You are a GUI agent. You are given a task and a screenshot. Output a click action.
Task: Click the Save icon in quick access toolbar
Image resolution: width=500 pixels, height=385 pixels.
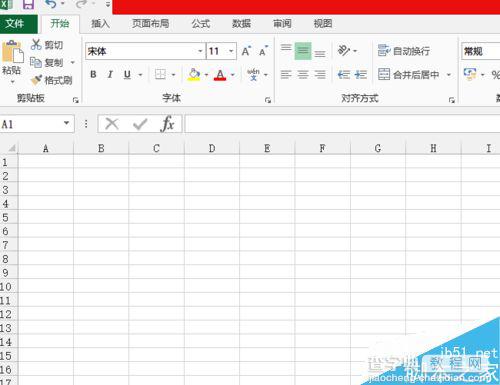(29, 4)
